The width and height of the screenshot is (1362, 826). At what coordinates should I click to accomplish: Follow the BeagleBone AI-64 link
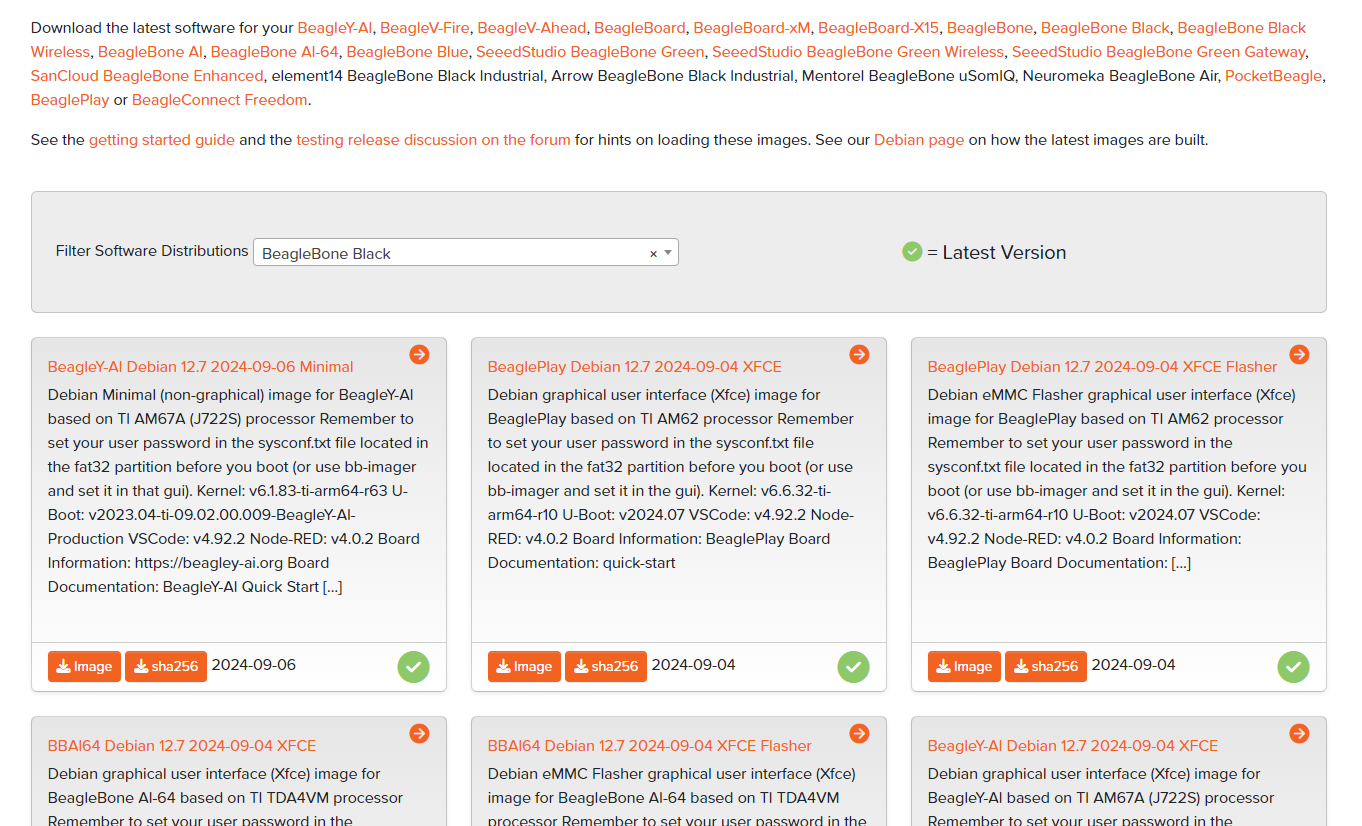275,52
